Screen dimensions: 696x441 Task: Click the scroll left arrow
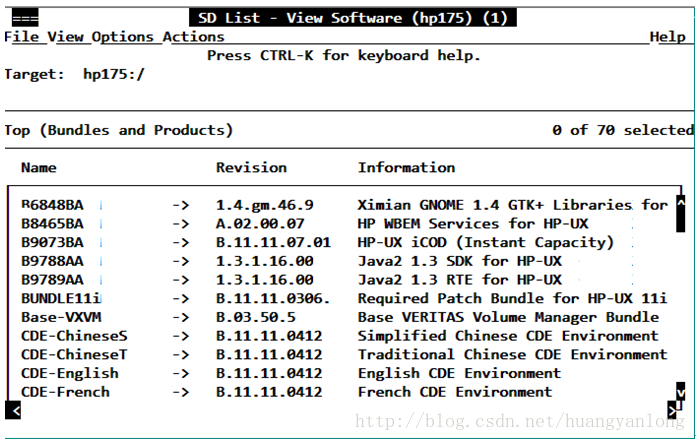[13, 410]
